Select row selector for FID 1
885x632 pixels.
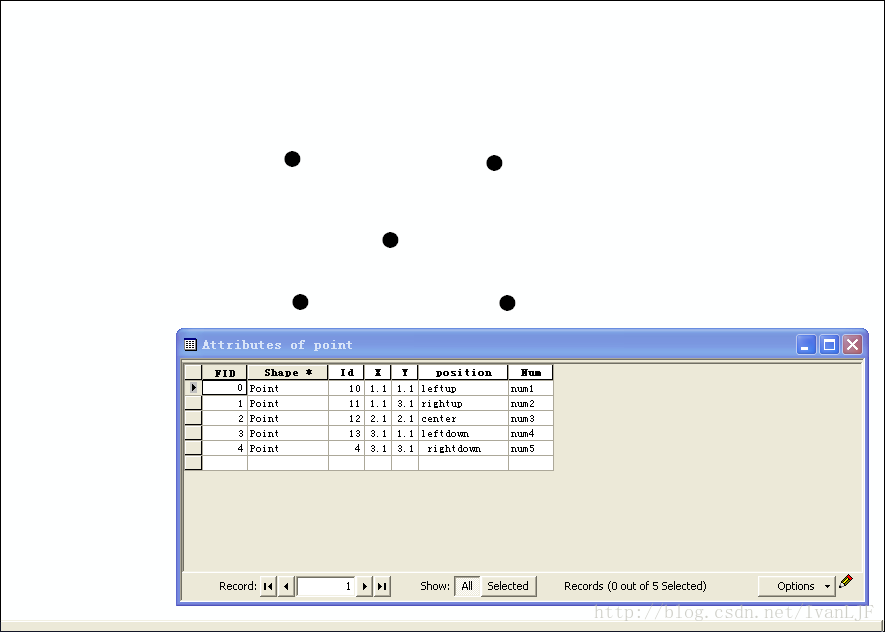pos(193,403)
